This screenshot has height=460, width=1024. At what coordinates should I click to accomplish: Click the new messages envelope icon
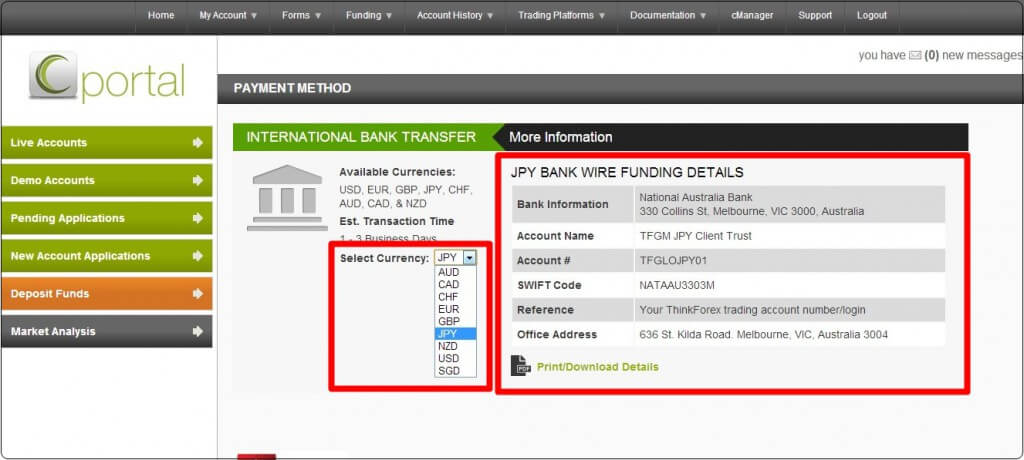tap(915, 56)
